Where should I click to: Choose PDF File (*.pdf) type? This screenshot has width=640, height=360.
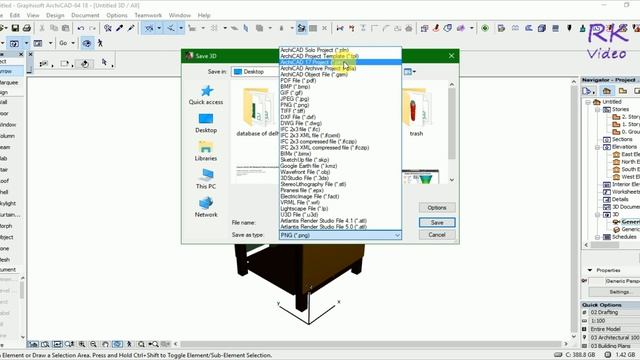pyautogui.click(x=340, y=80)
